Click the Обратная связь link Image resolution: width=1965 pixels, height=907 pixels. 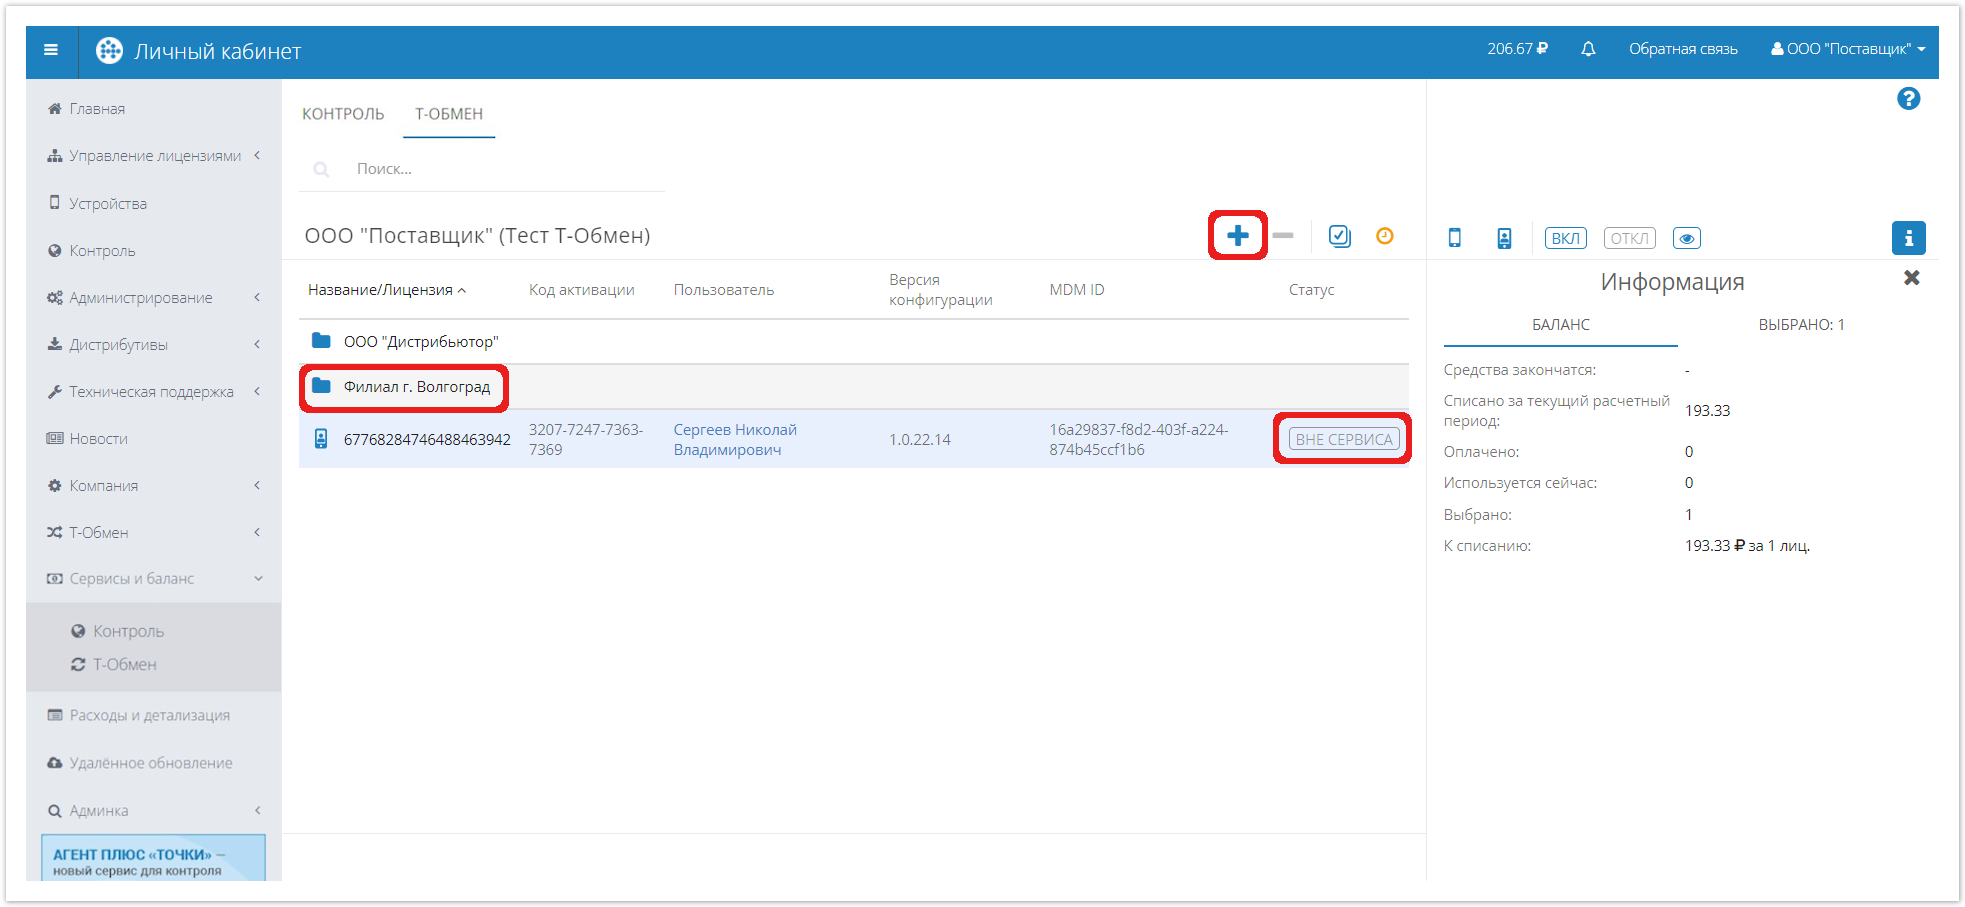[x=1683, y=49]
